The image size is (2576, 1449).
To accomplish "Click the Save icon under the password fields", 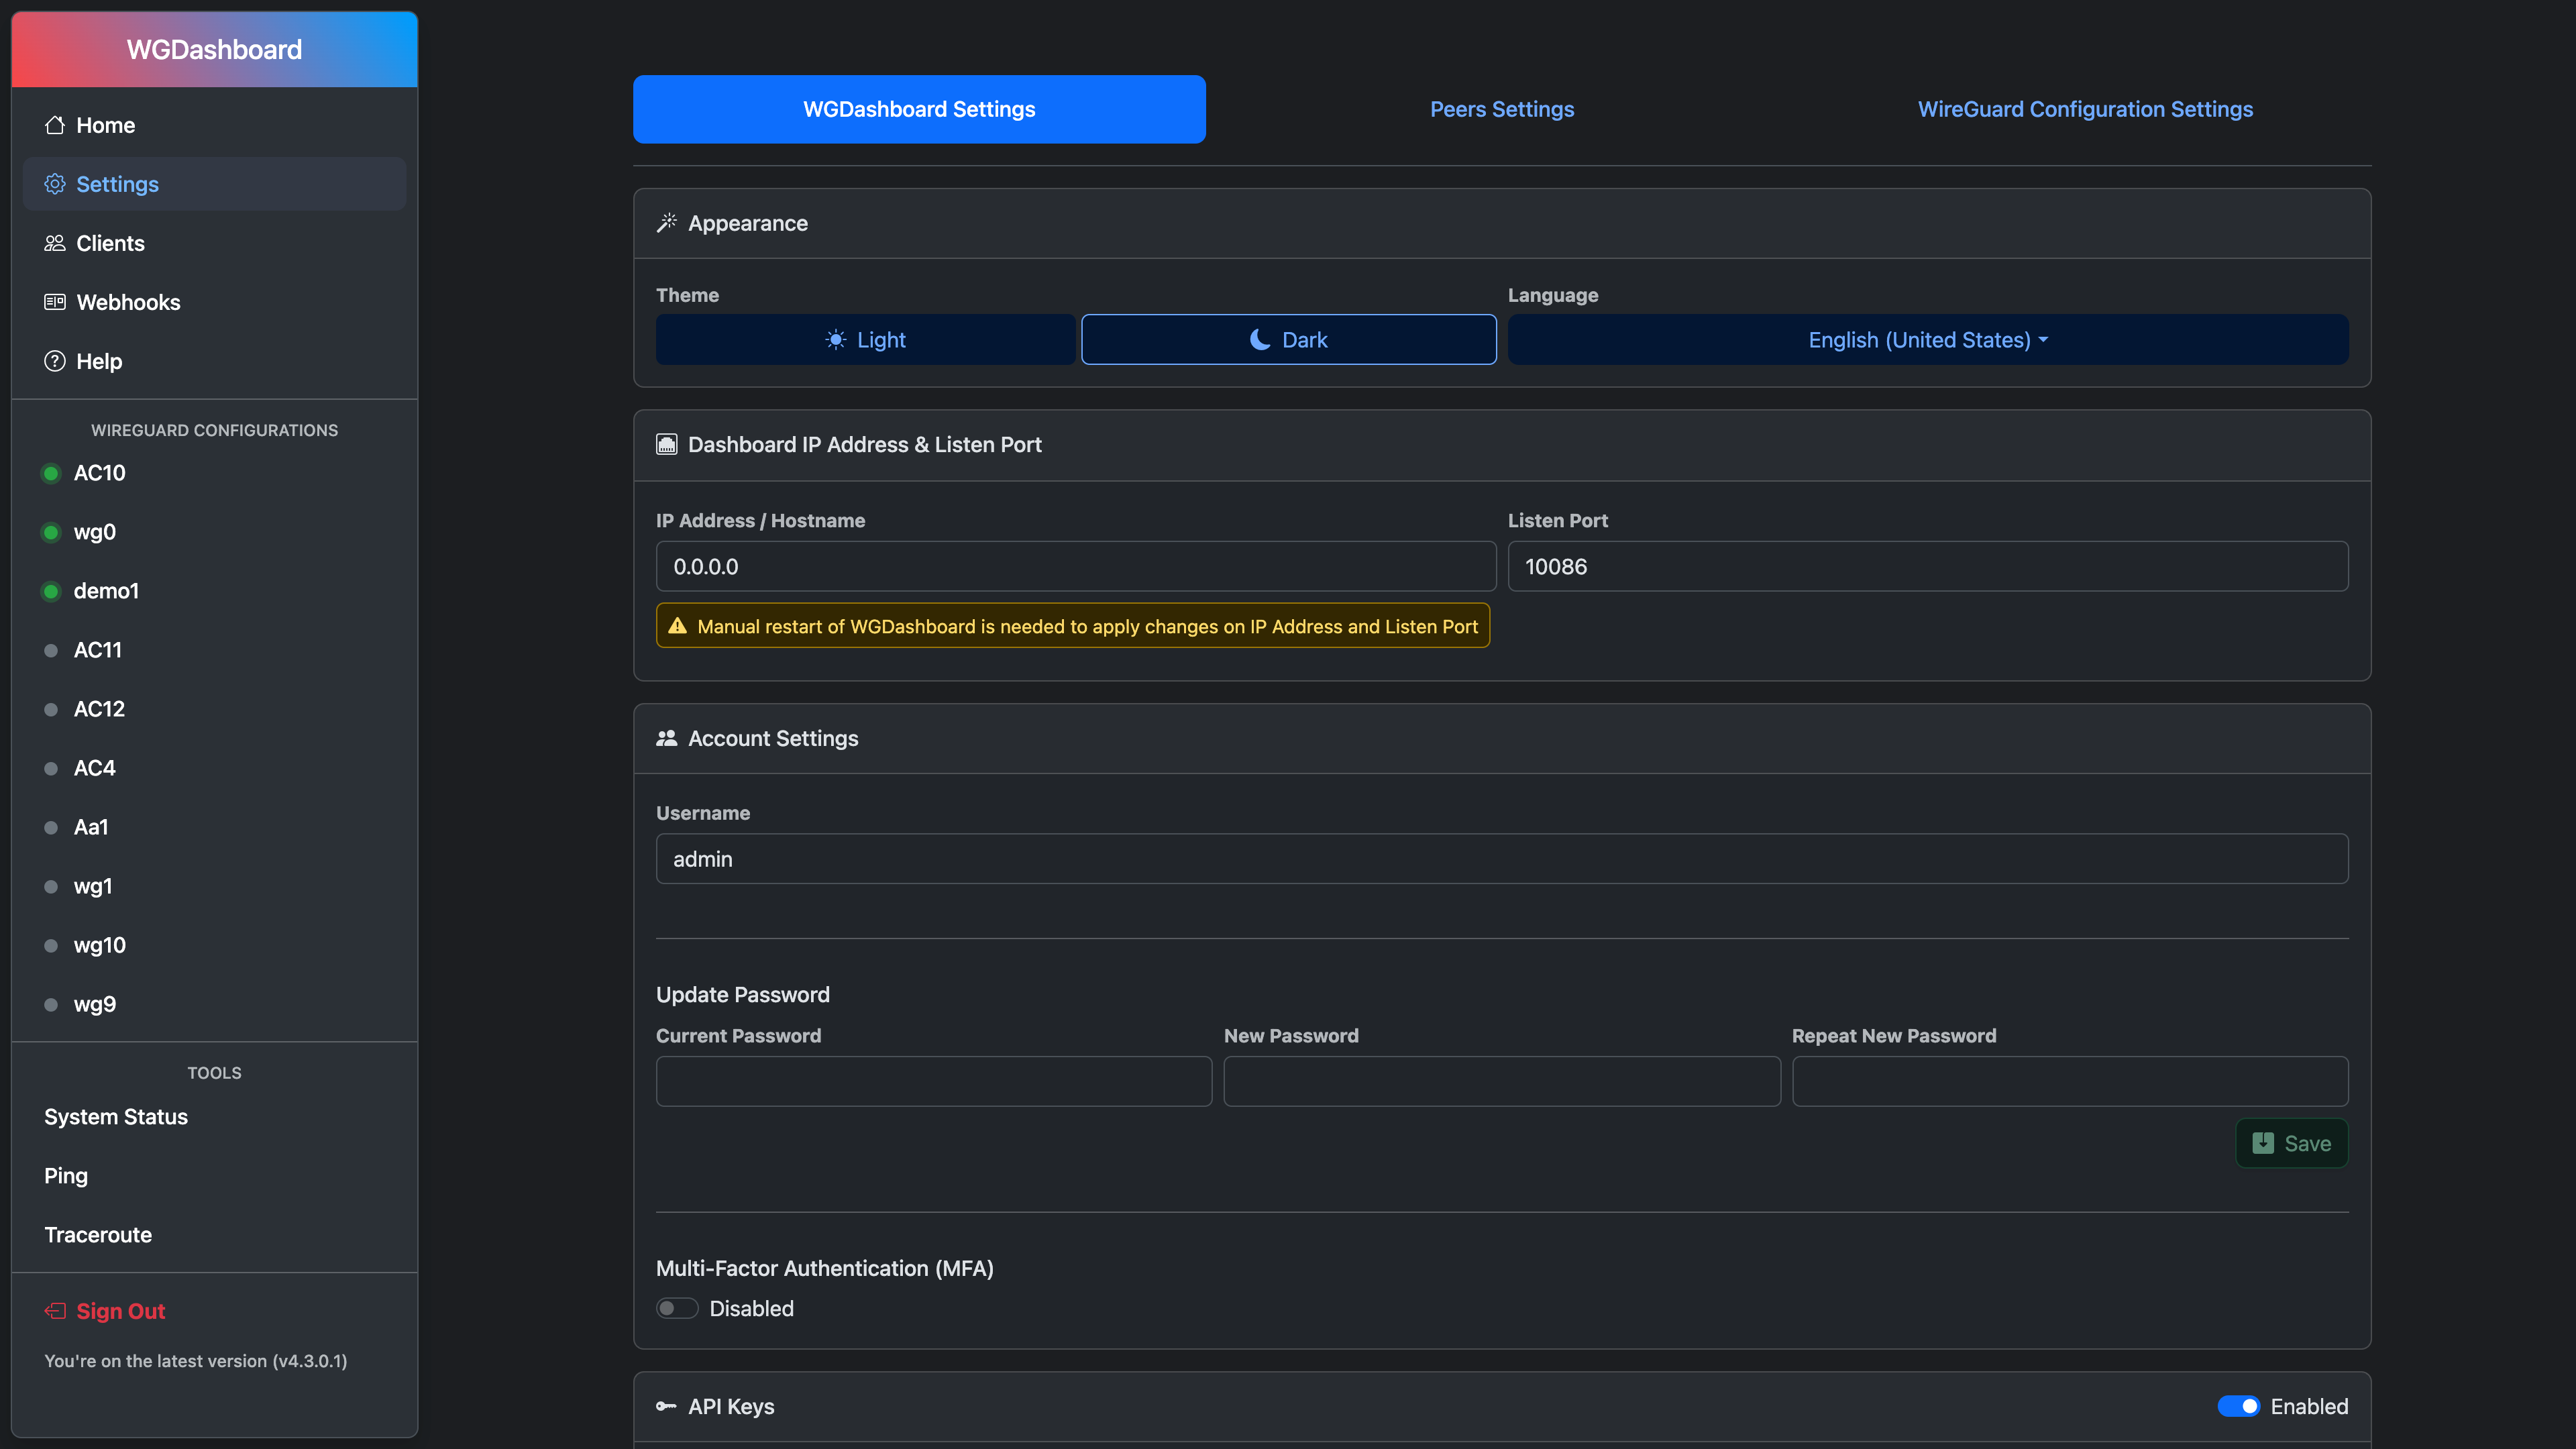I will (2263, 1143).
